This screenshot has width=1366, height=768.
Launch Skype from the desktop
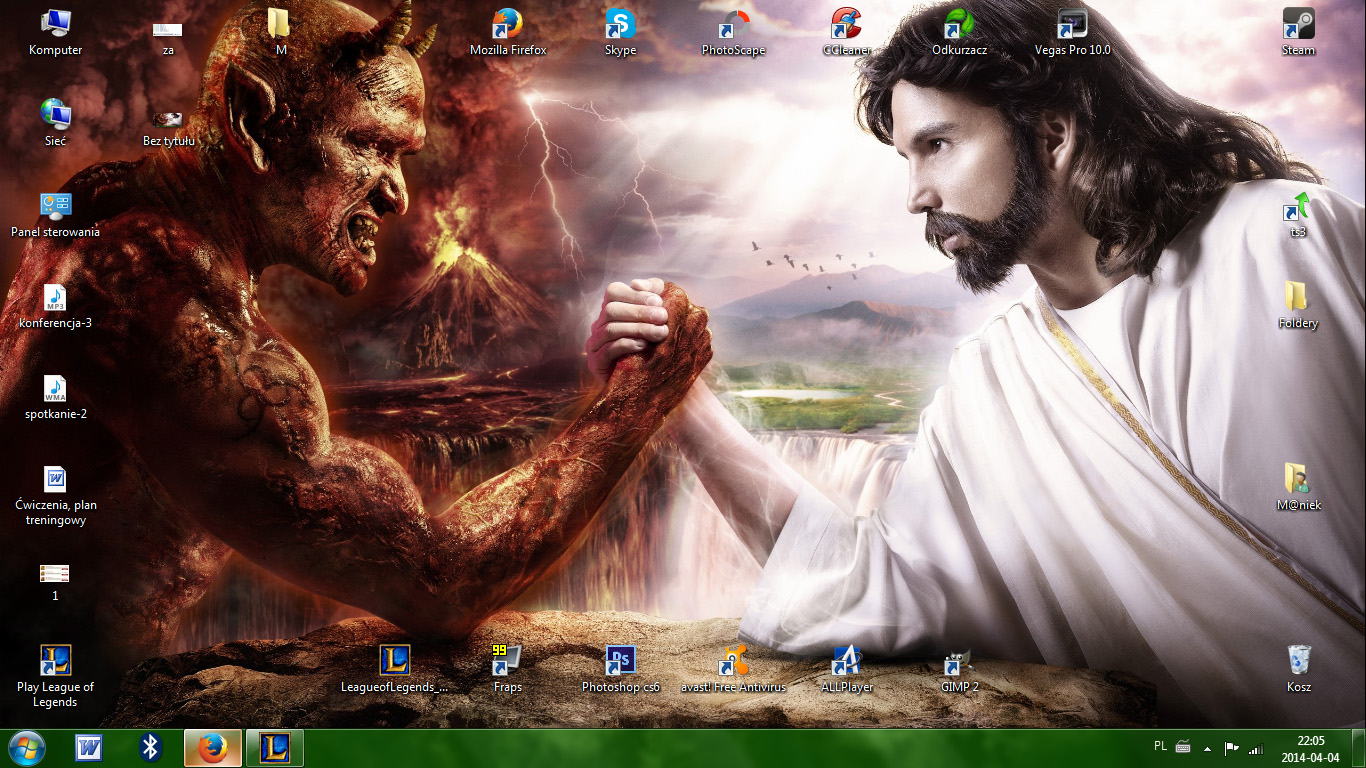click(620, 31)
